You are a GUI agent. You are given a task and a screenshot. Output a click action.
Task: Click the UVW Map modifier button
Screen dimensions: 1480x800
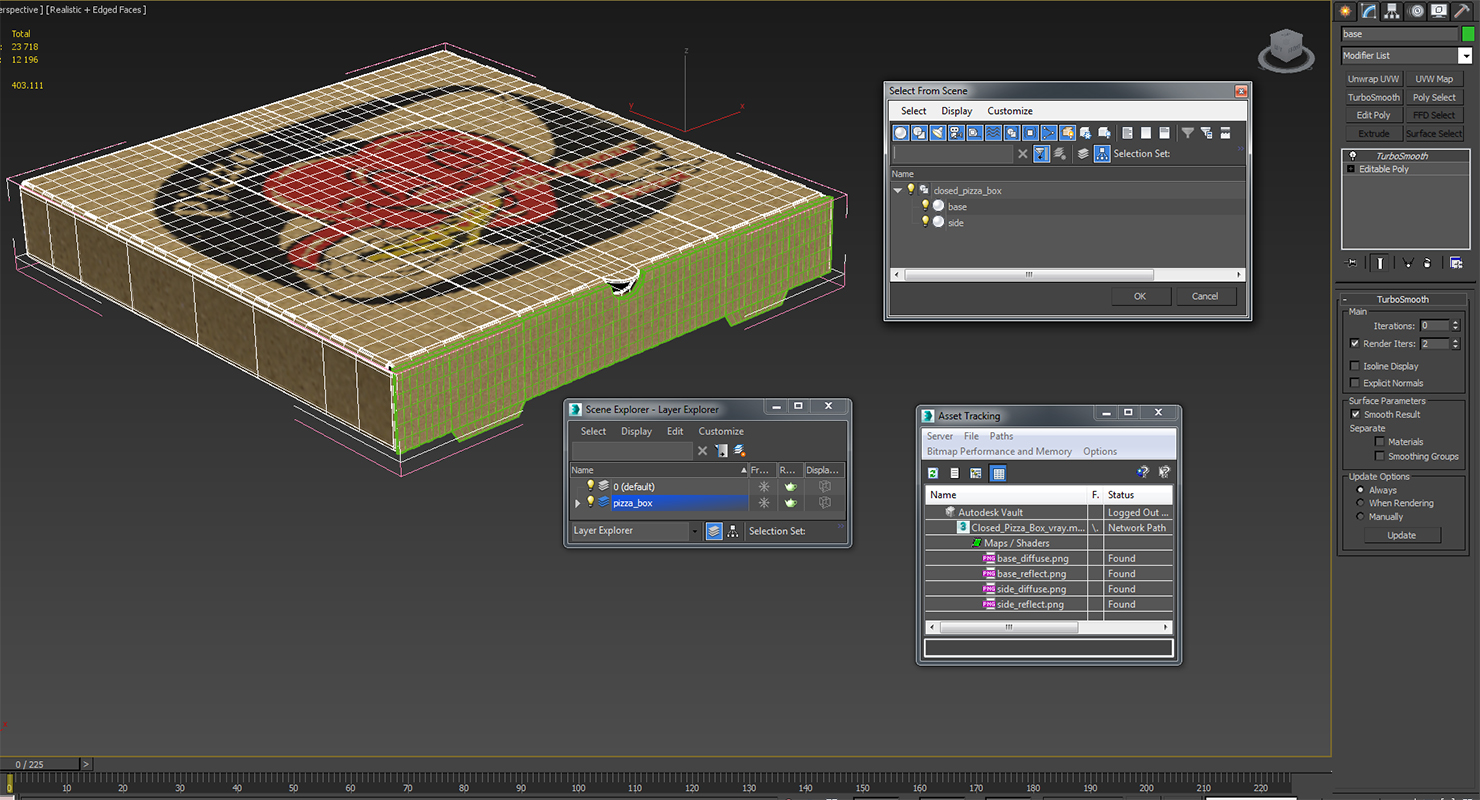click(1434, 79)
